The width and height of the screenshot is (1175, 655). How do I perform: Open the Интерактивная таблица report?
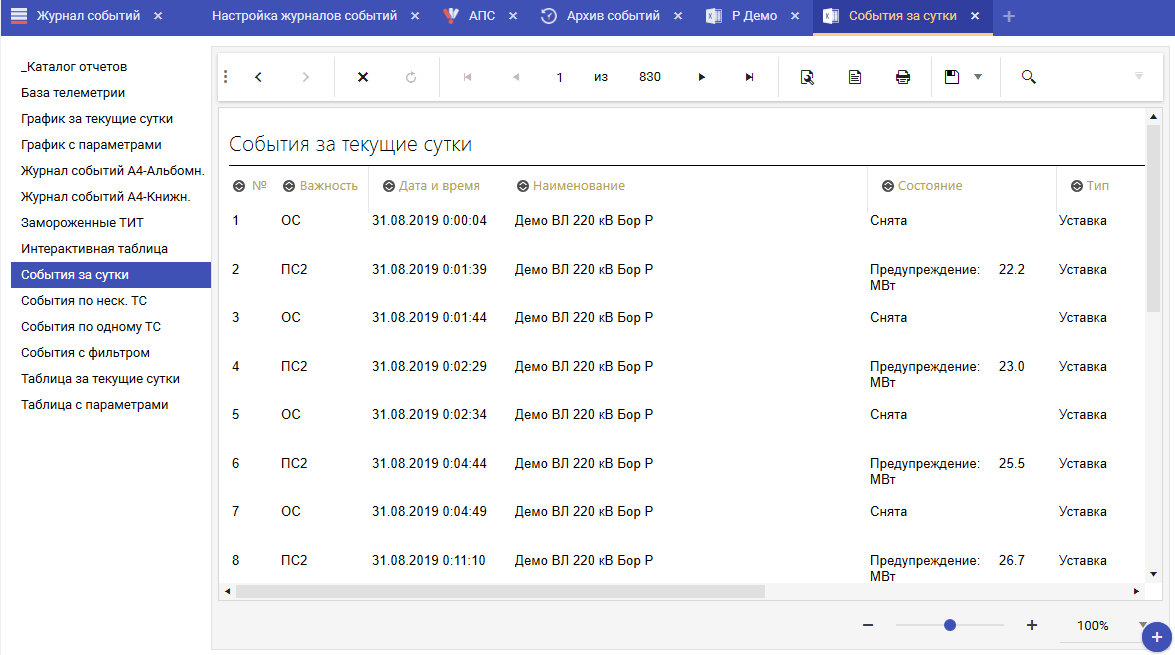(x=94, y=249)
